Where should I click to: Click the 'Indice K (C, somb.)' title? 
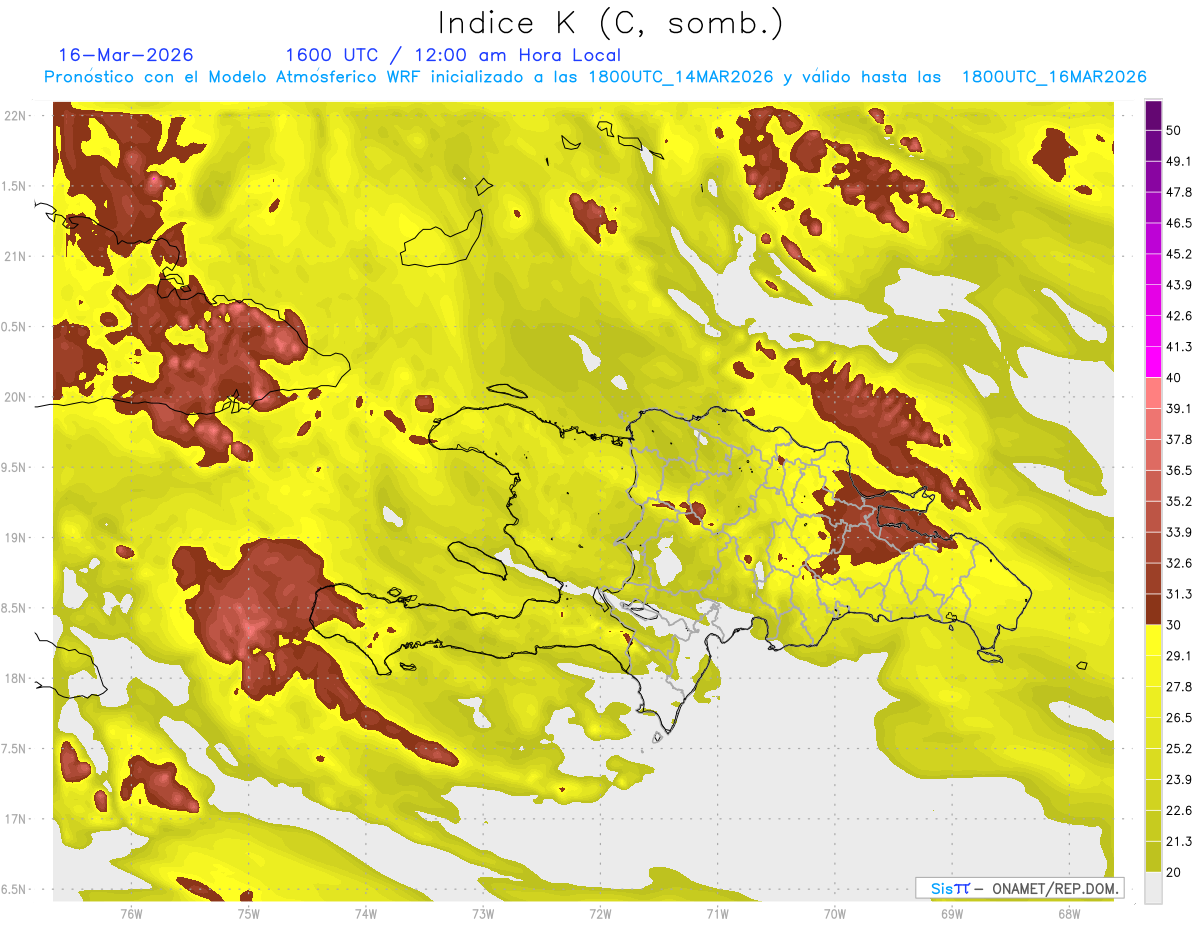pyautogui.click(x=611, y=23)
